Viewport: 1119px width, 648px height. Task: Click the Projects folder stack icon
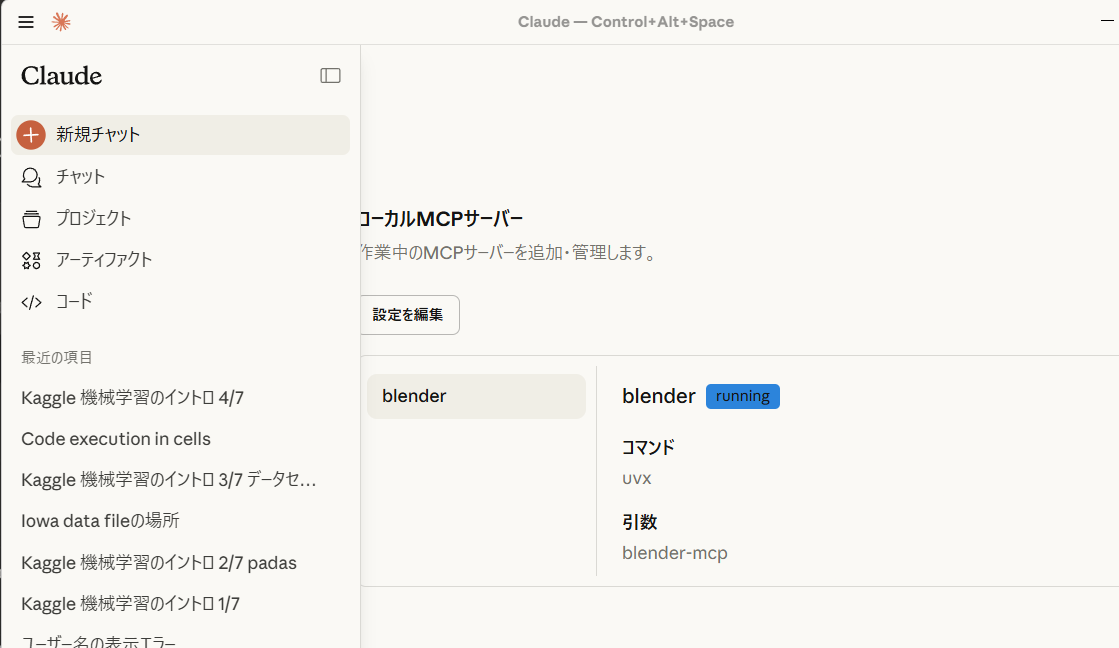(31, 219)
